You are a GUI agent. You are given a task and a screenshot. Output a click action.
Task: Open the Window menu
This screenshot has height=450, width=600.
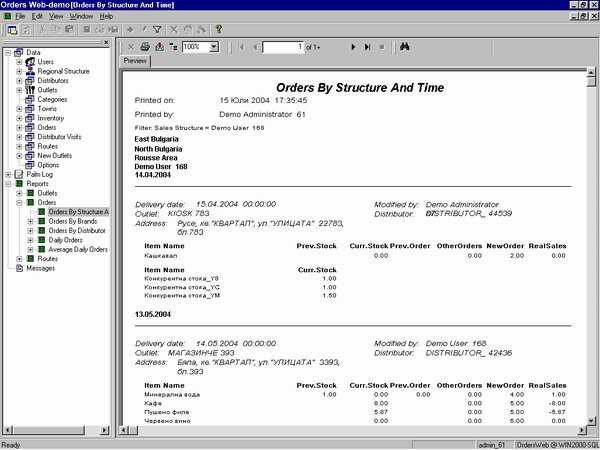pos(81,17)
